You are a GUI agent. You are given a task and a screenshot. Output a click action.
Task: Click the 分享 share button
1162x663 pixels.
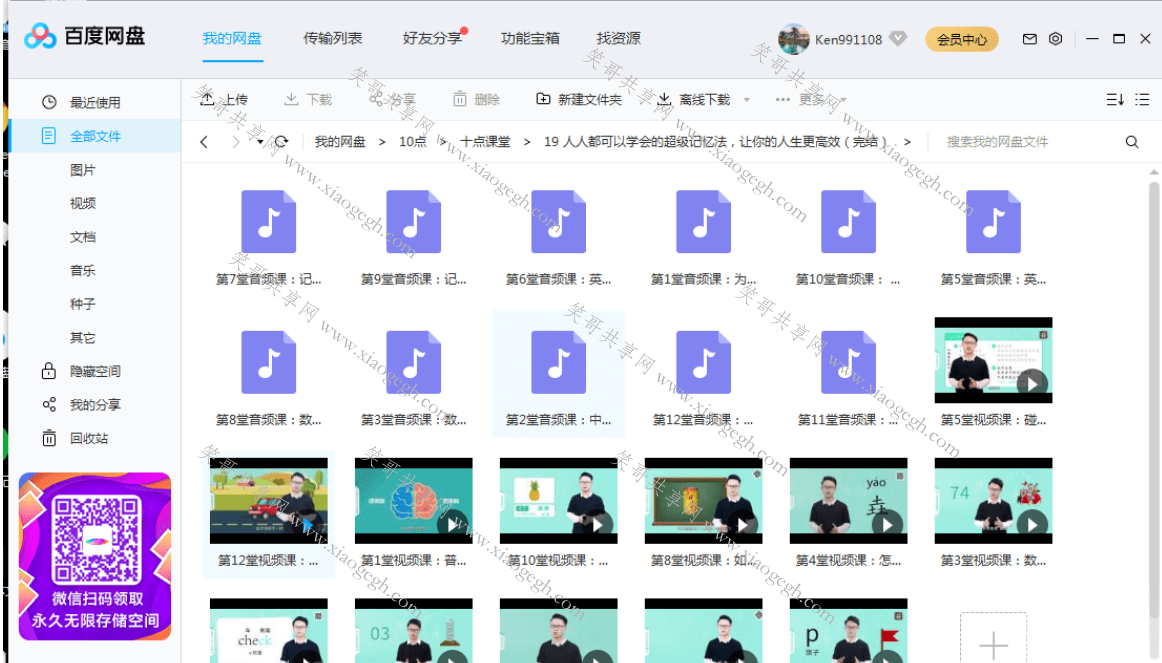coord(393,99)
